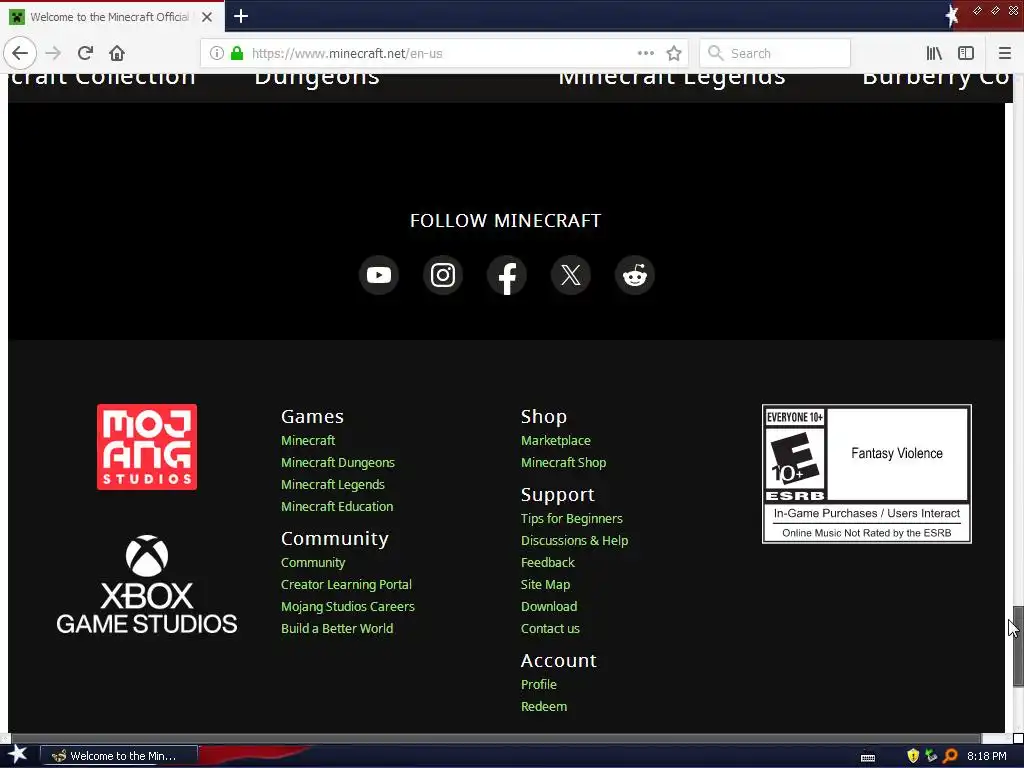The height and width of the screenshot is (768, 1024).
Task: Click the URL address field
Action: [x=443, y=54]
